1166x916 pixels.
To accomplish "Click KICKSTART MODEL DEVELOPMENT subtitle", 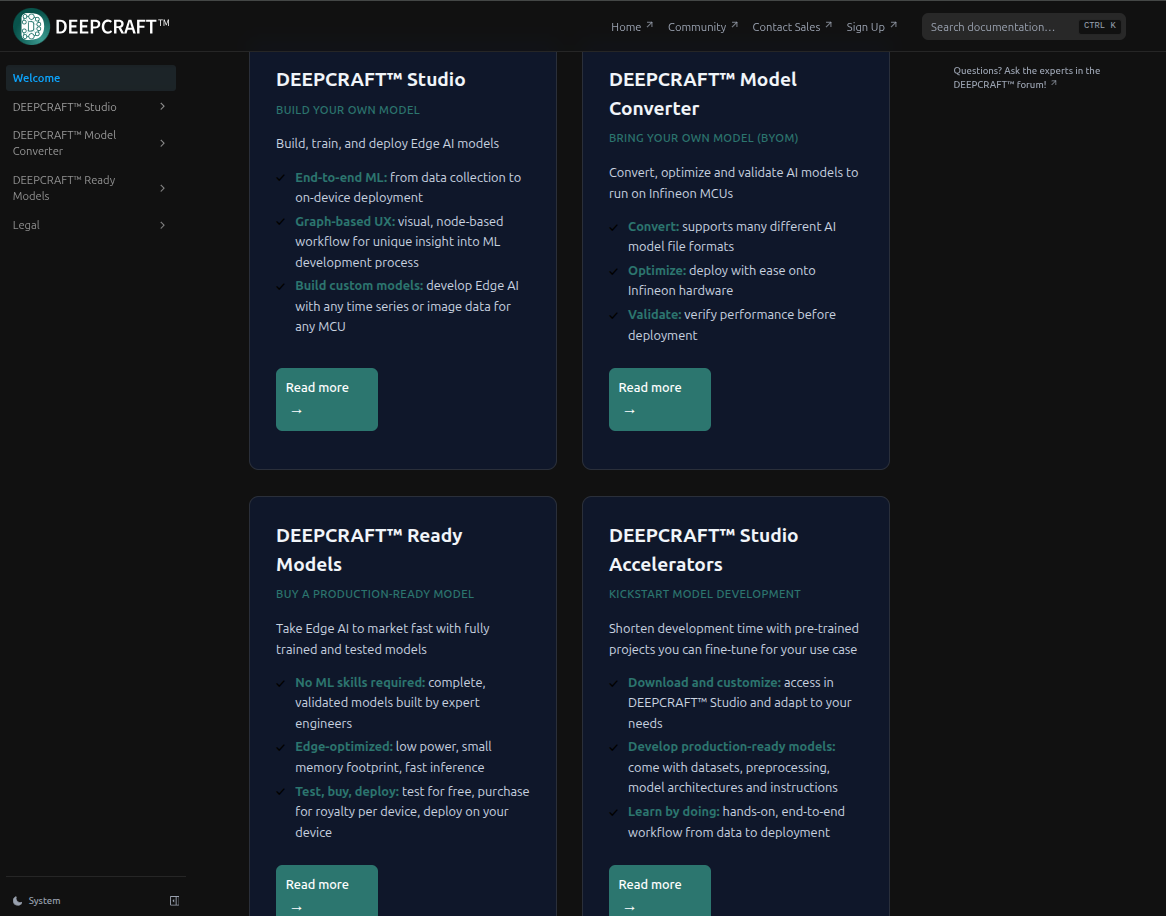I will 705,594.
